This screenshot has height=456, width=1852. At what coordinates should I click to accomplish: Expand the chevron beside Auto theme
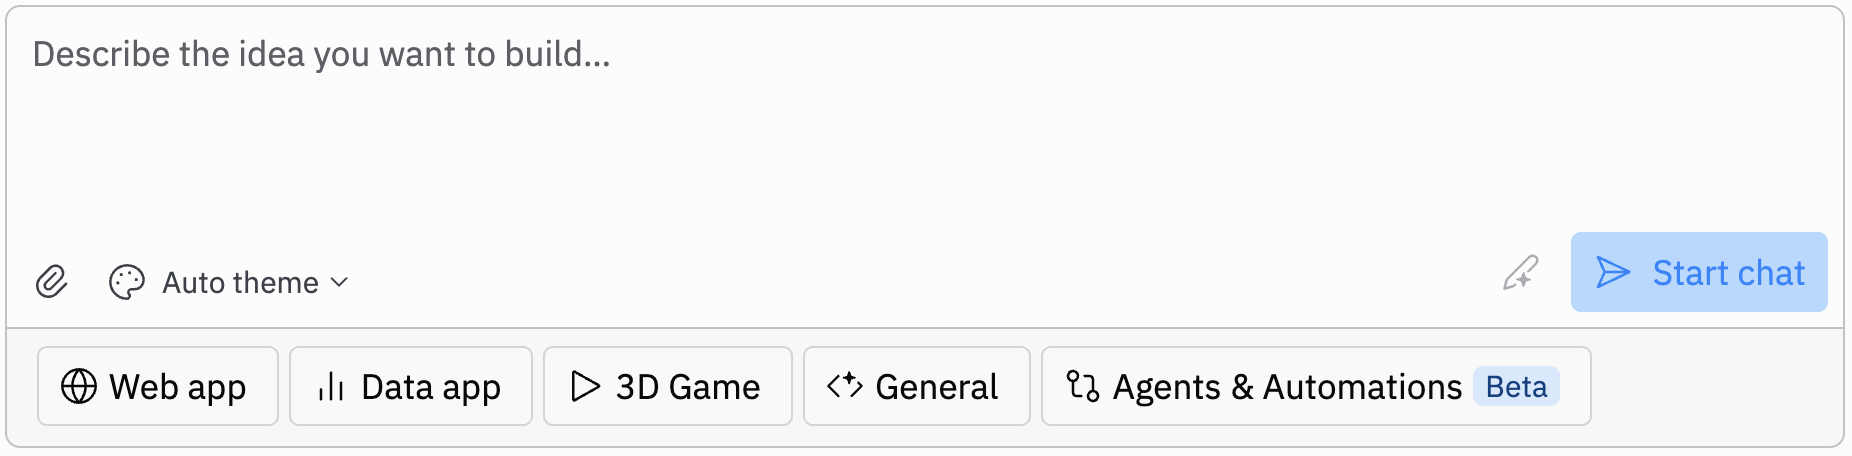pyautogui.click(x=340, y=283)
